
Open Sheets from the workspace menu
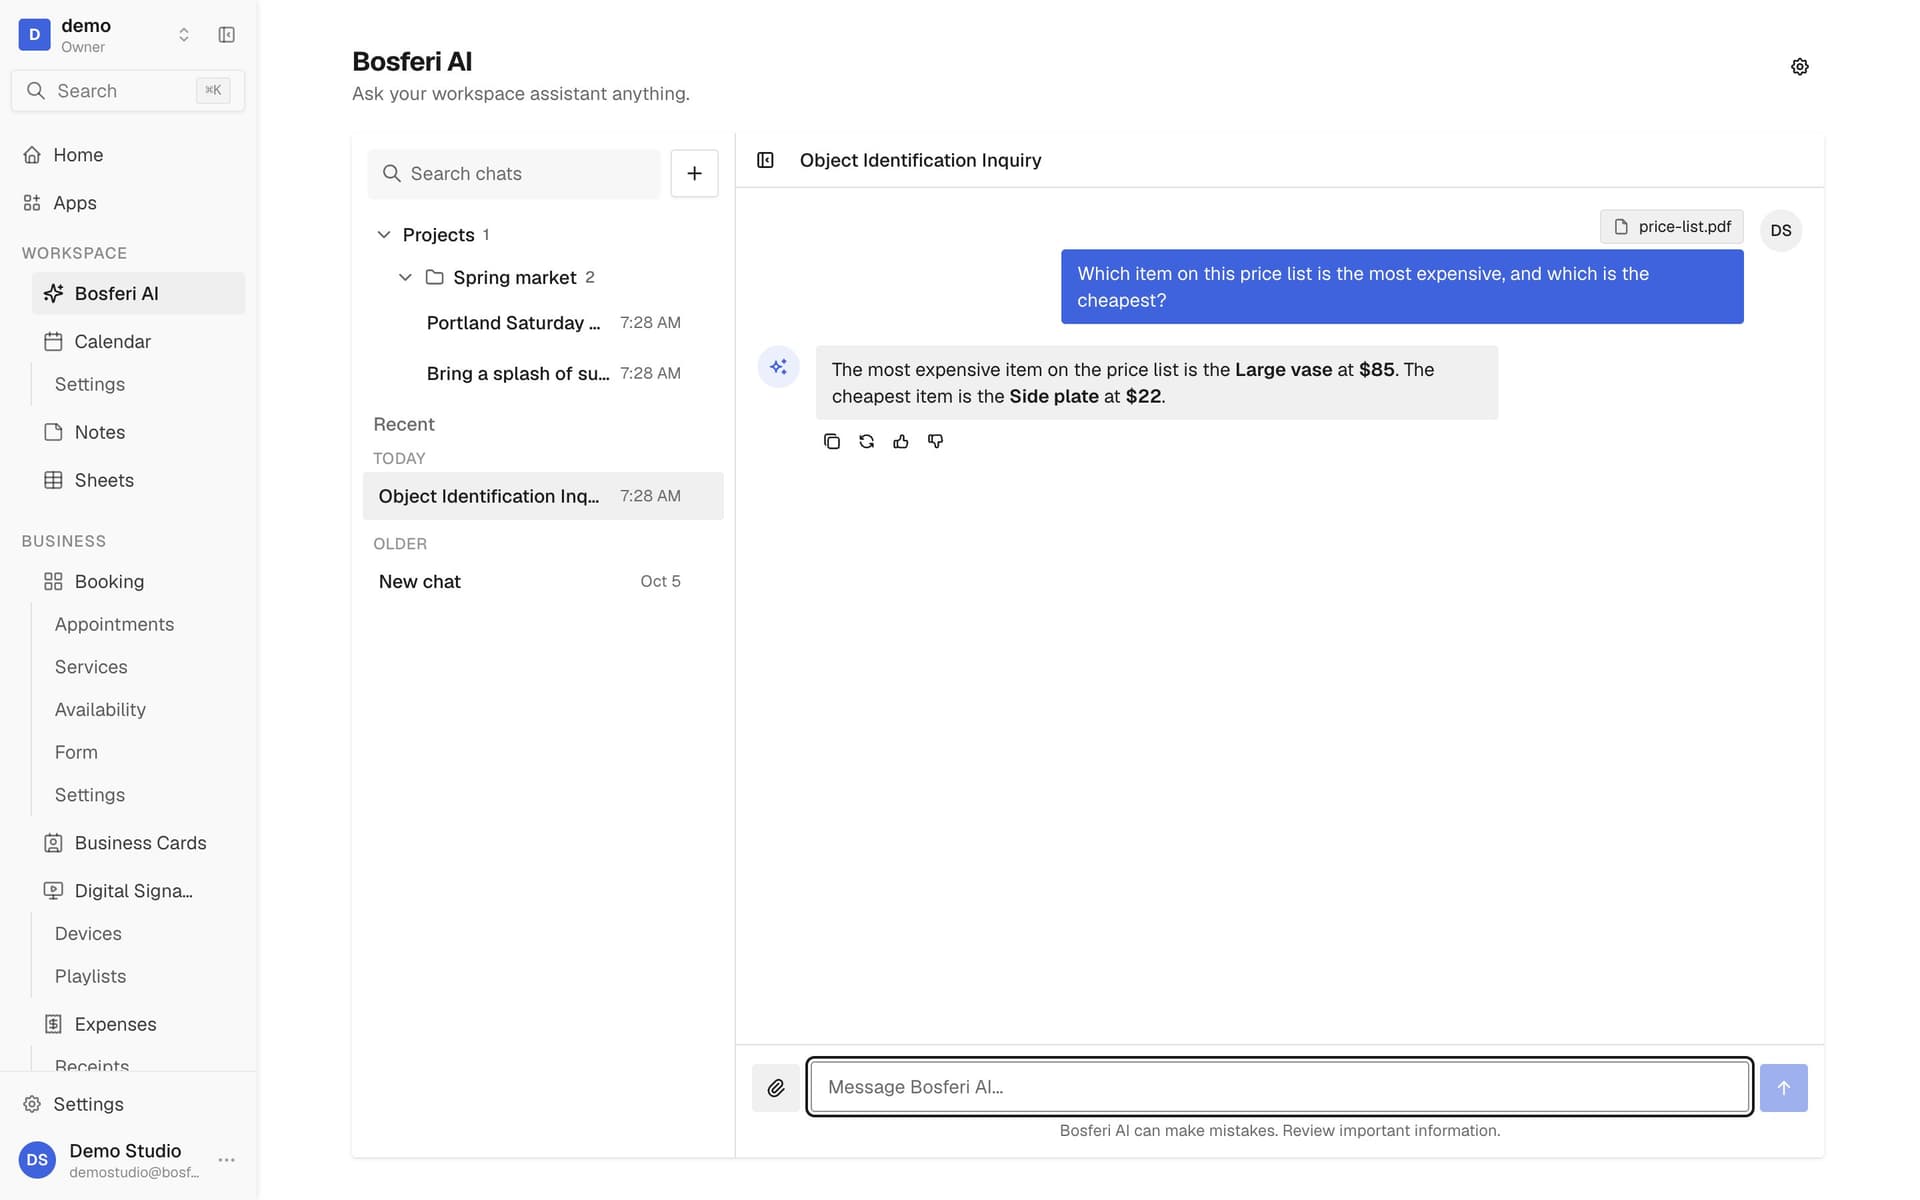click(x=138, y=480)
